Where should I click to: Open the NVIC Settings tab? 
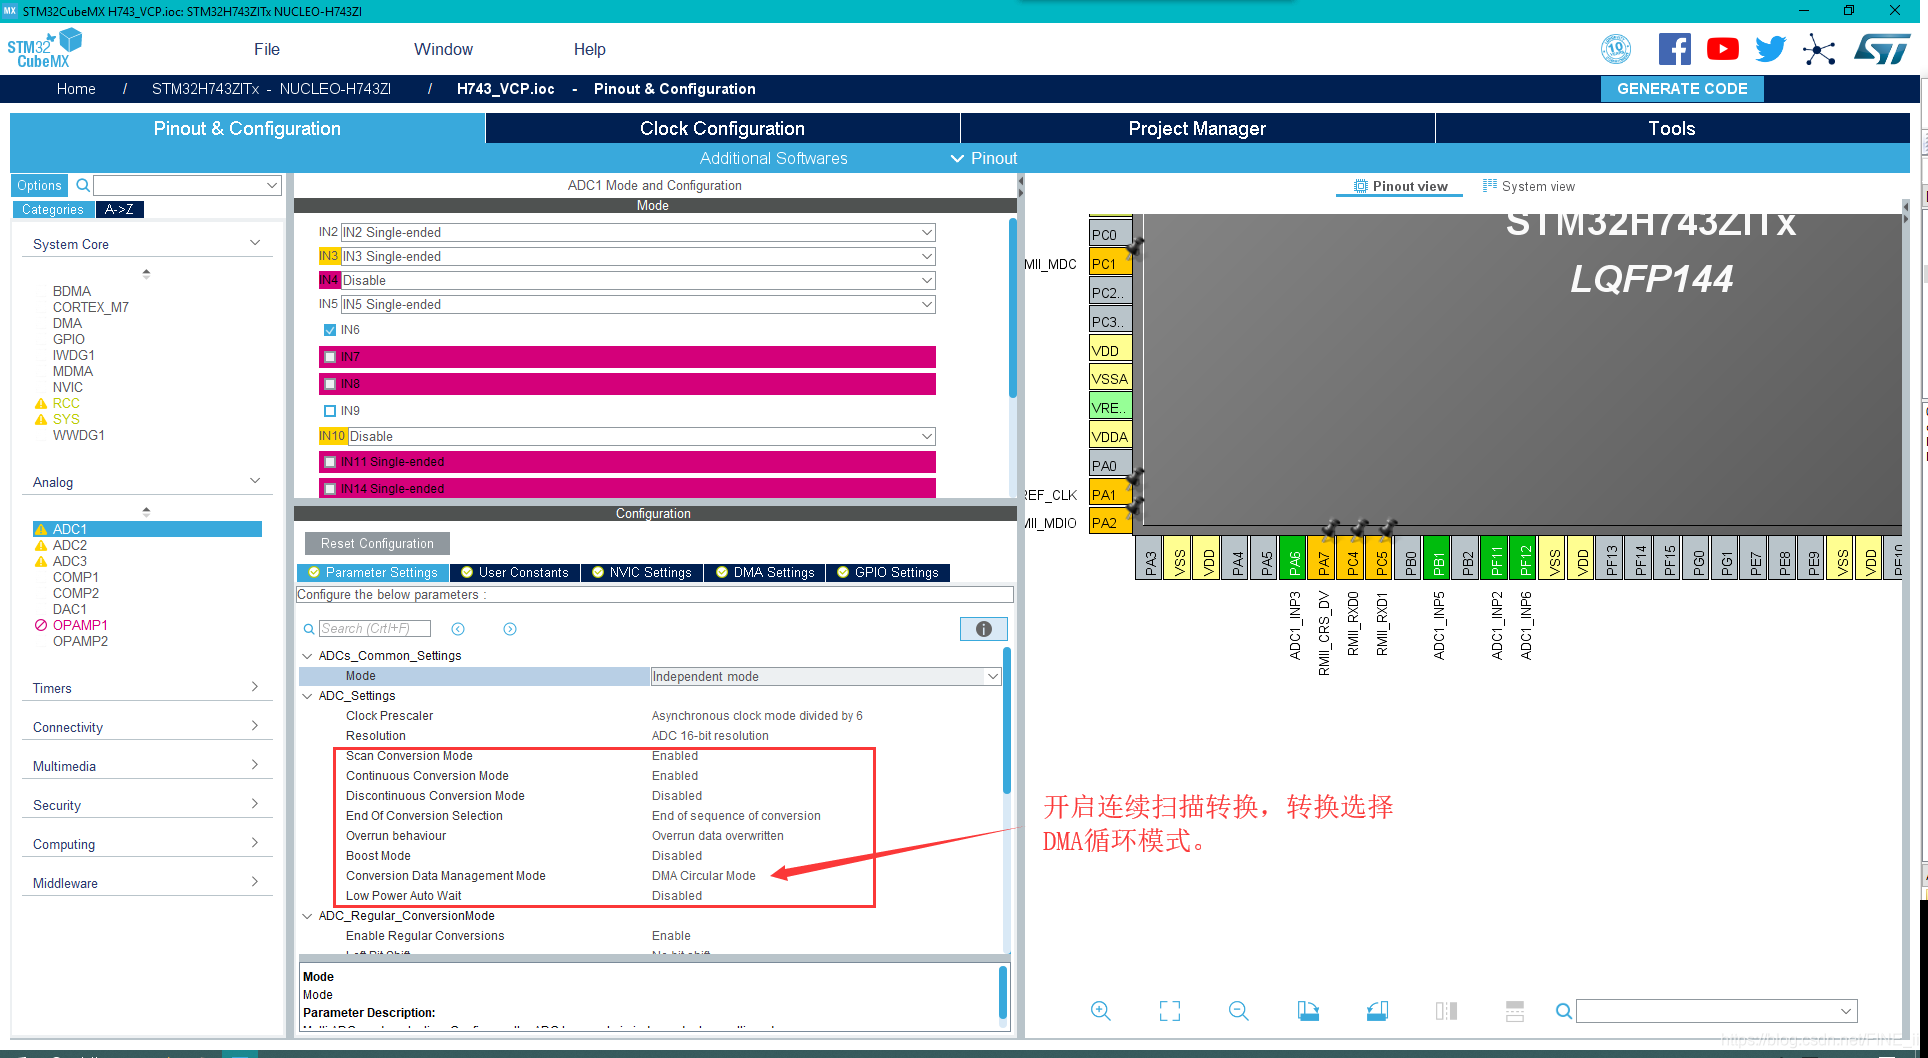641,573
